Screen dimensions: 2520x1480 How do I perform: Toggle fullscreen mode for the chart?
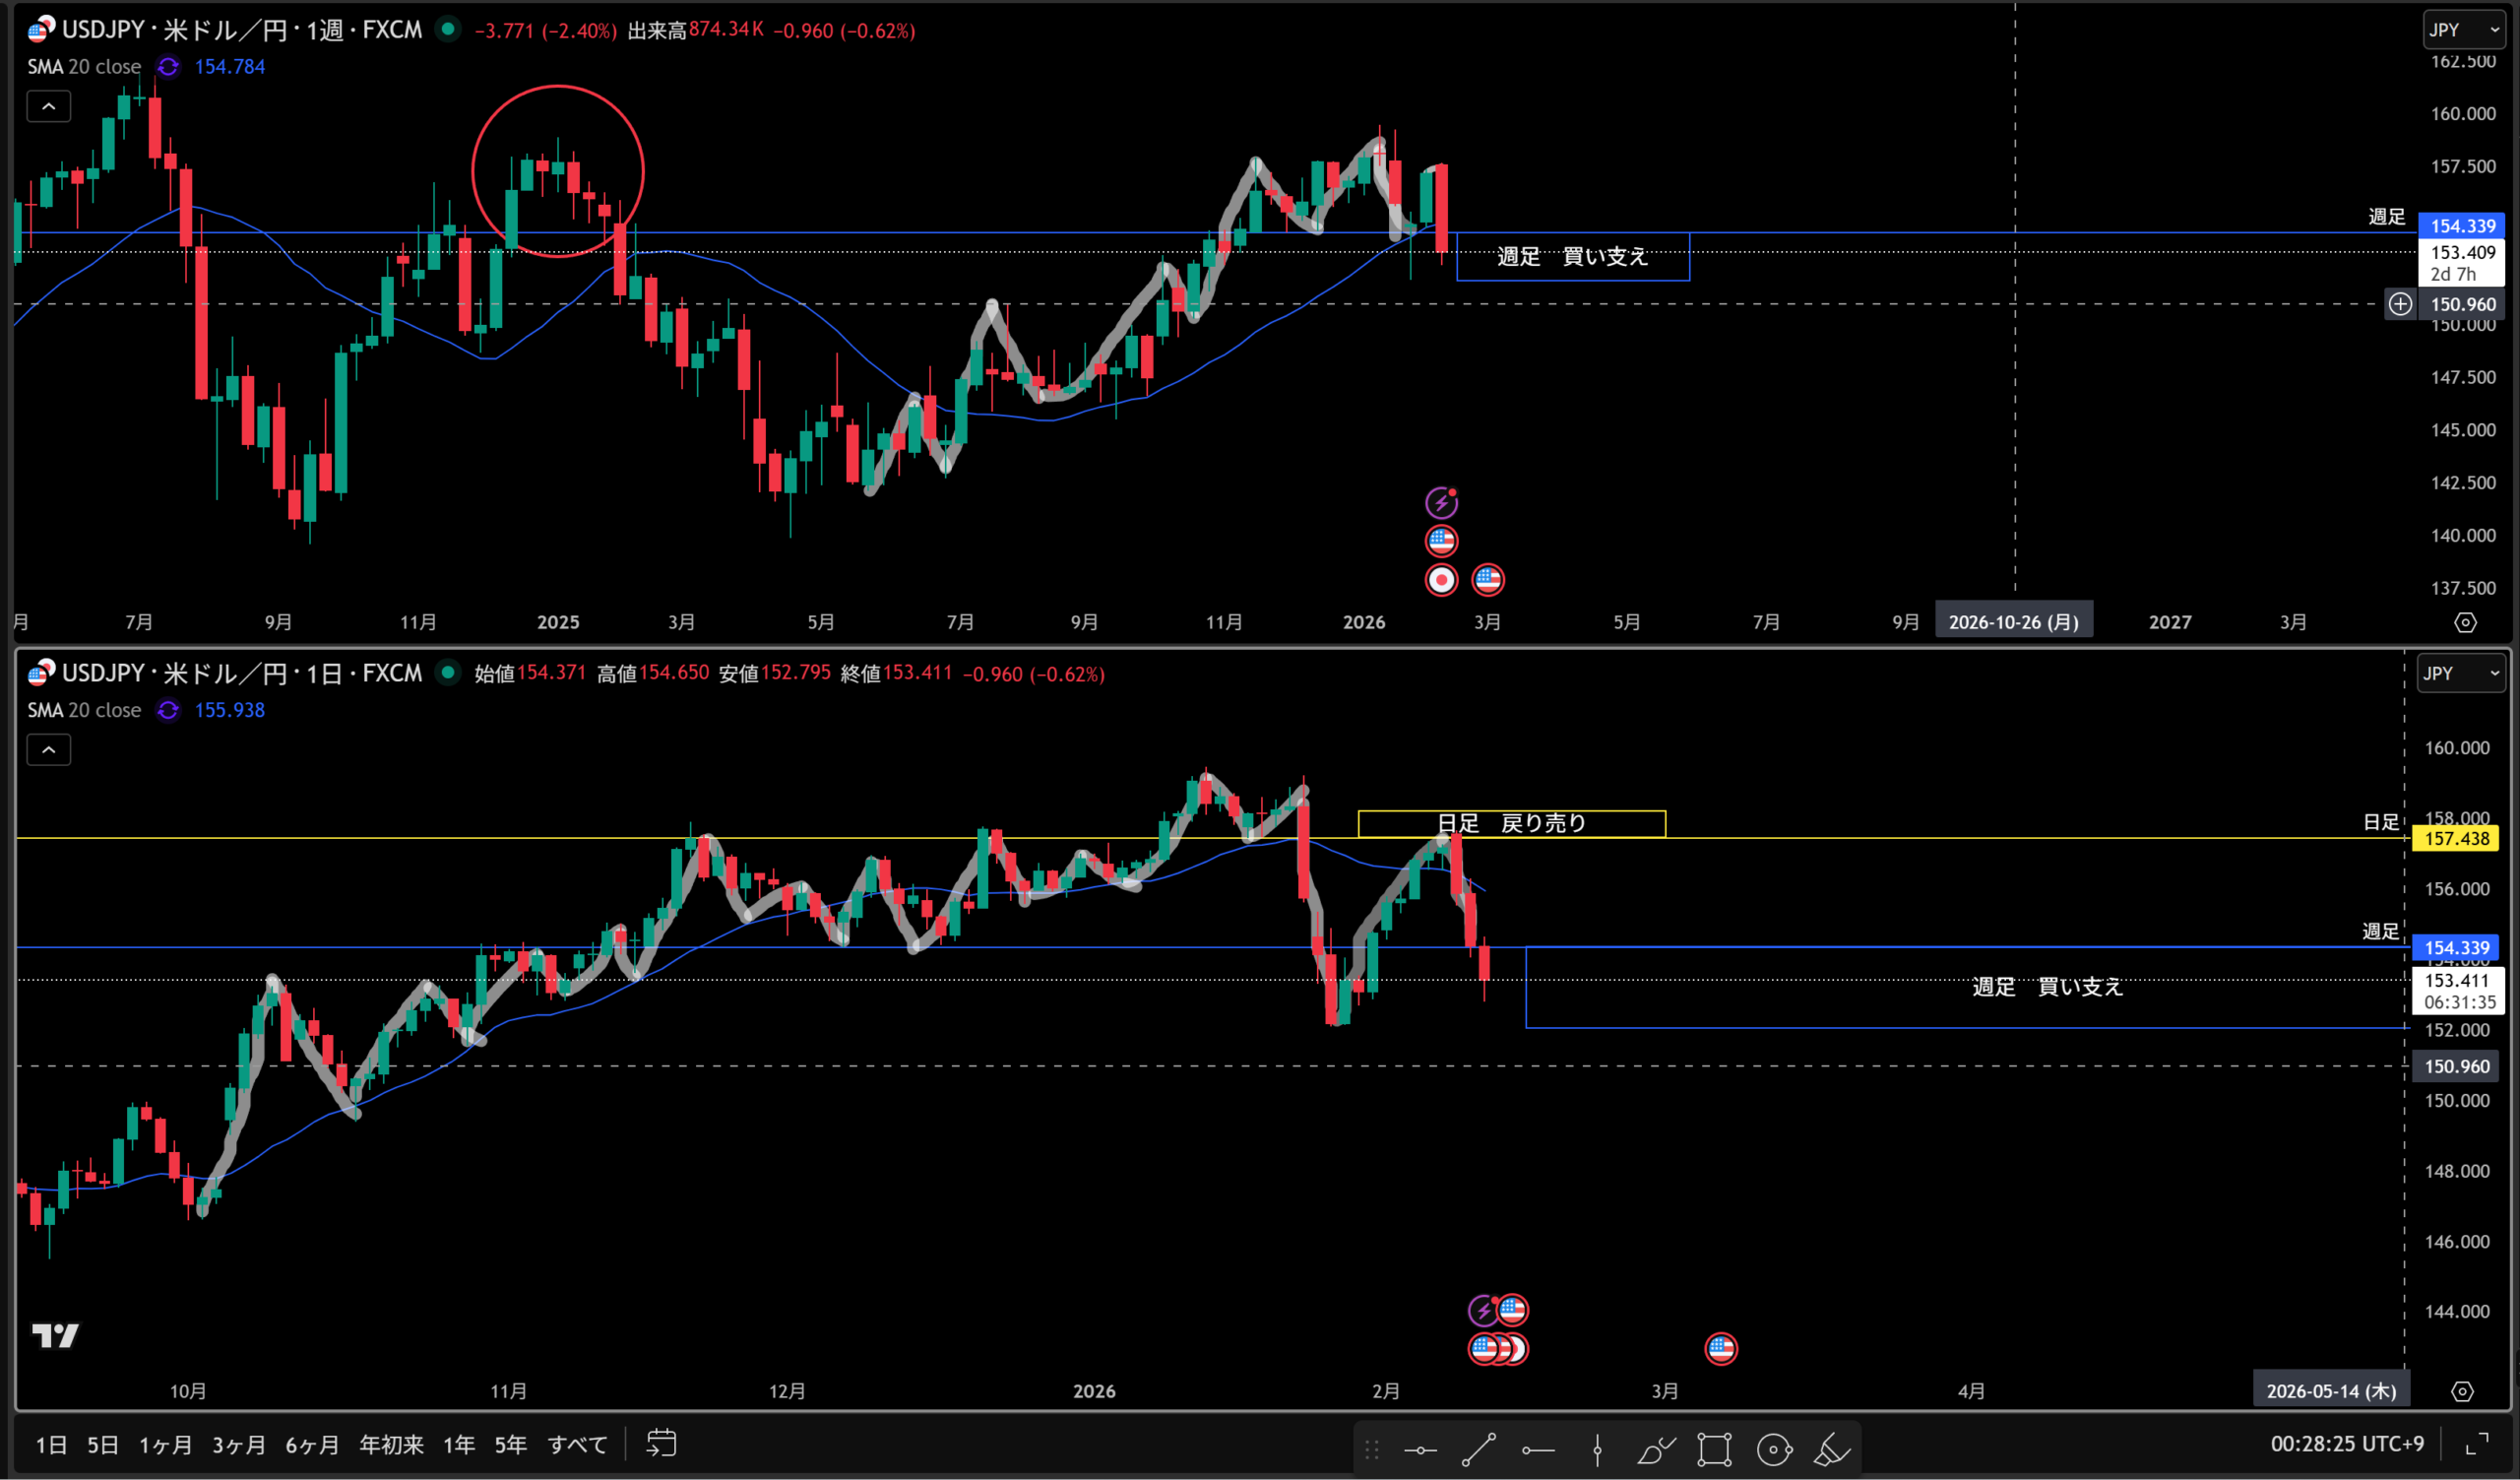tap(2477, 1443)
